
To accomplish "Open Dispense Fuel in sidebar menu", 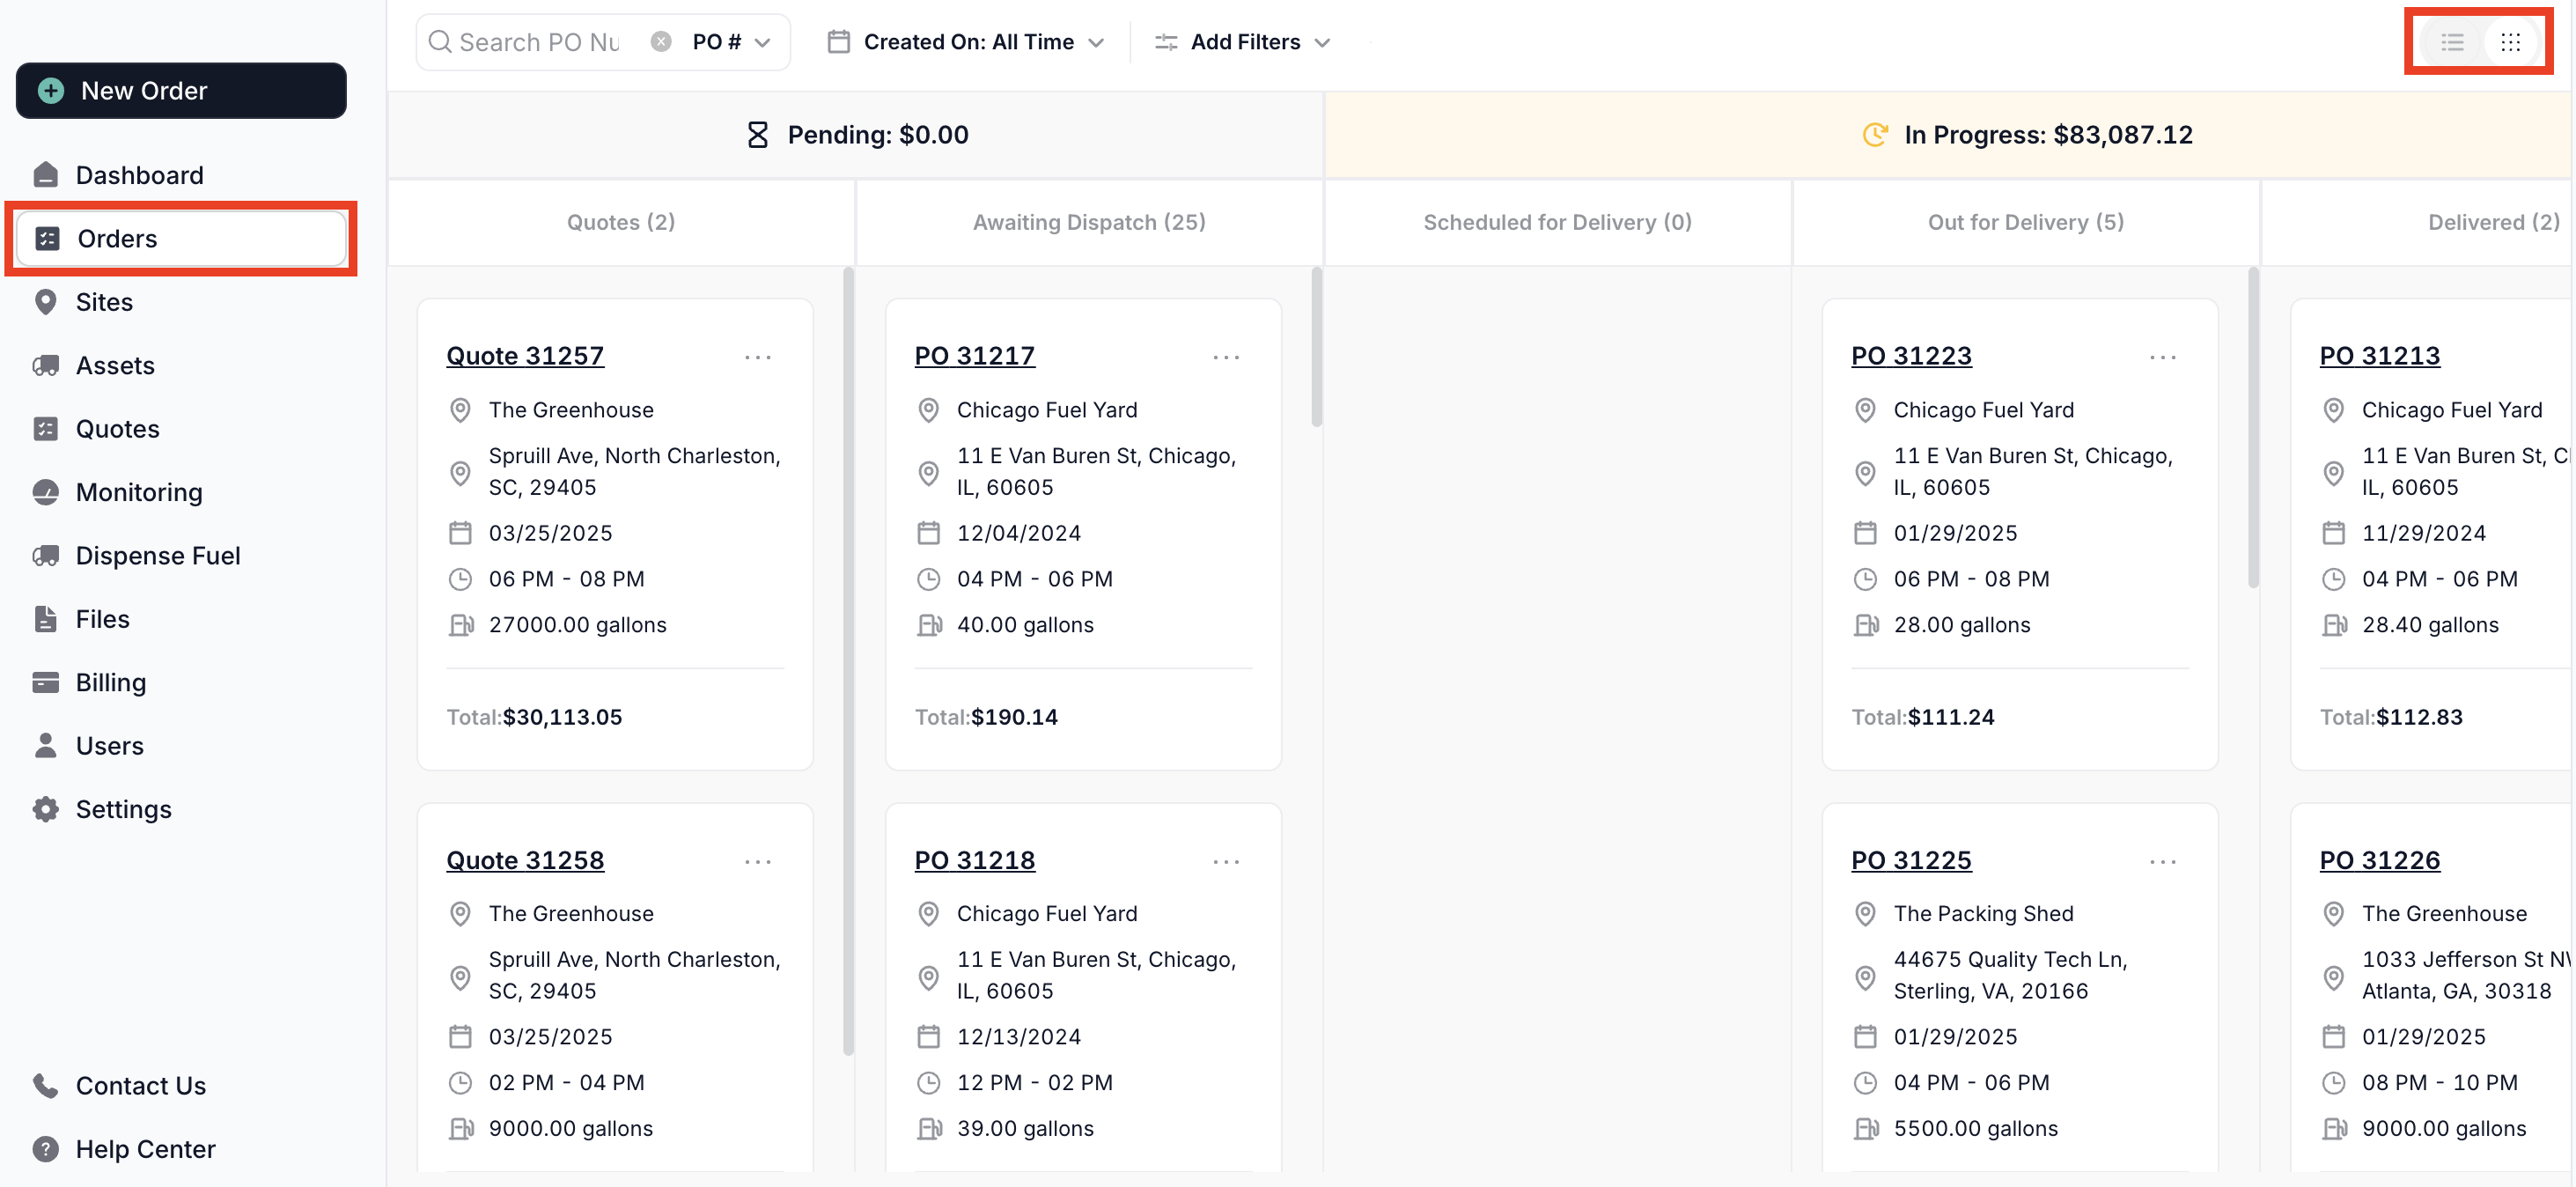I will [157, 555].
